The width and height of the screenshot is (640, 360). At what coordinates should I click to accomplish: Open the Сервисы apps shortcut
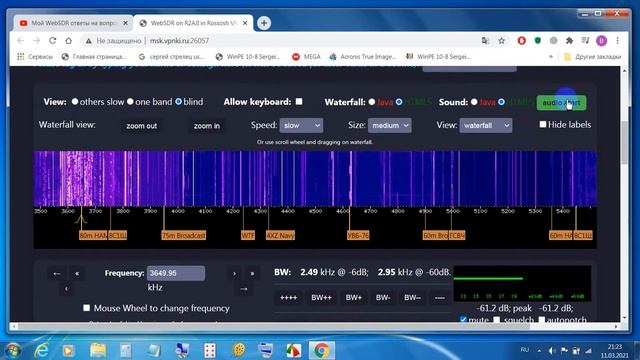click(35, 57)
